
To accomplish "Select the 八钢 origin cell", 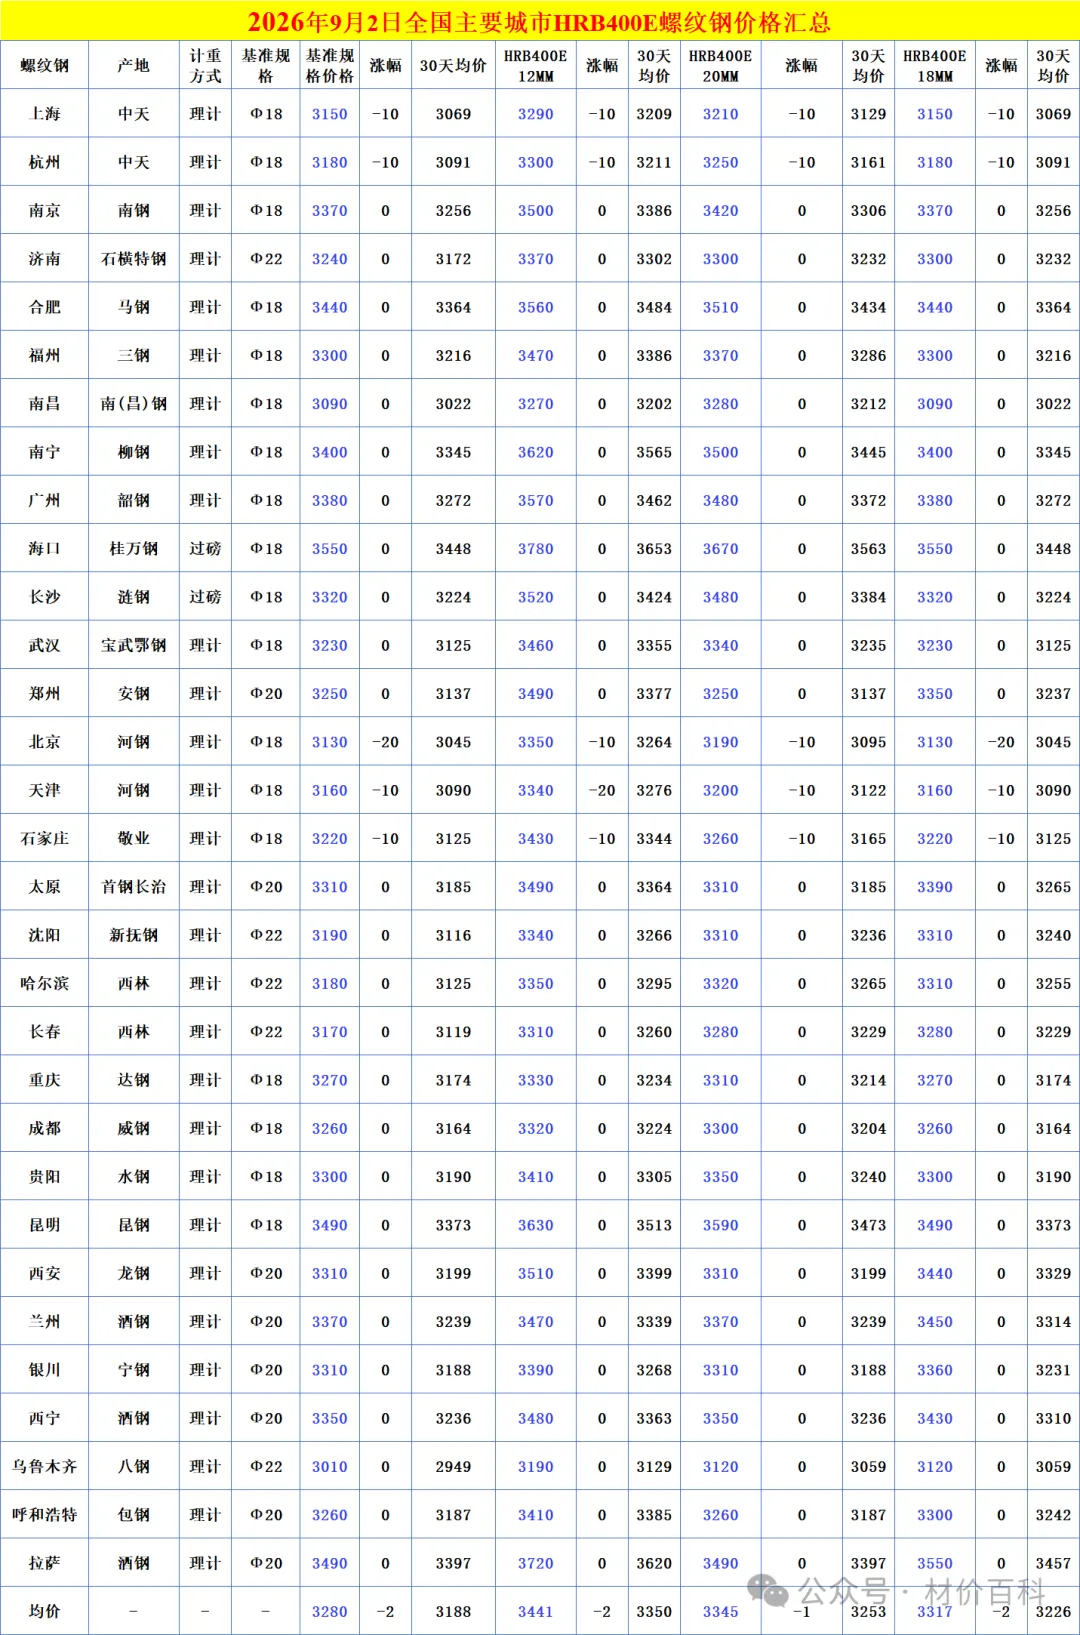I will [134, 1466].
